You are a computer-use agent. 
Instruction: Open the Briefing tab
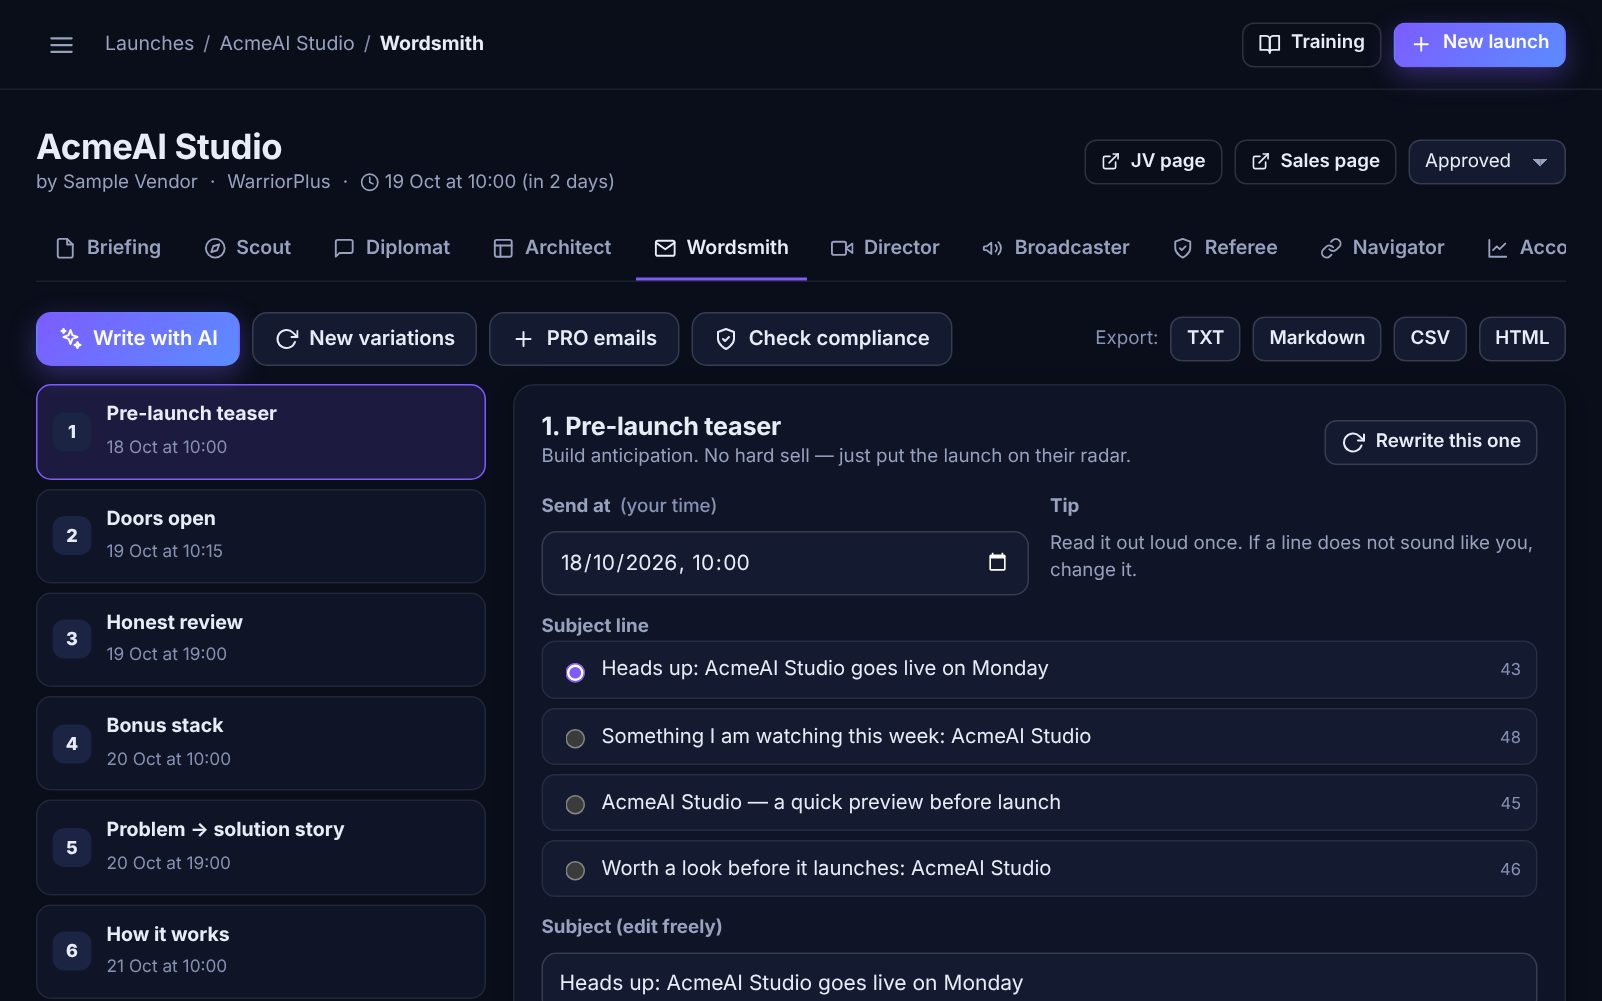108,248
